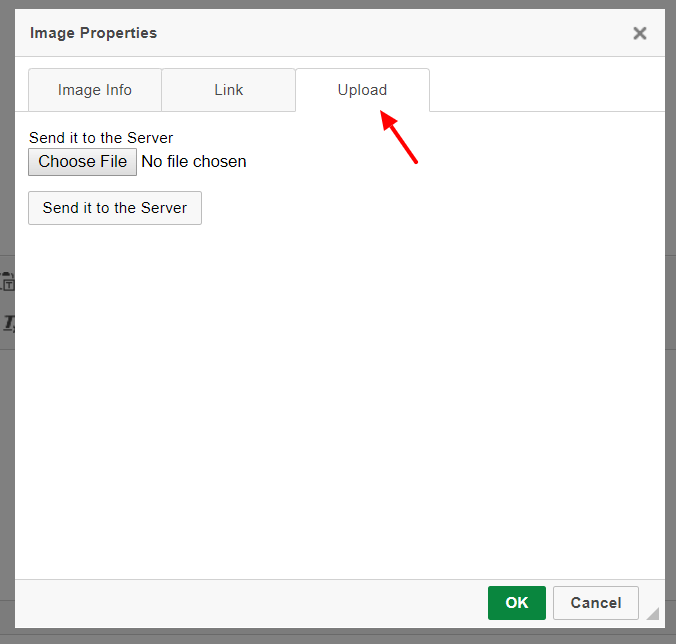This screenshot has height=644, width=676.
Task: Click the 'Send it to the Server' label text
Action: tap(101, 138)
